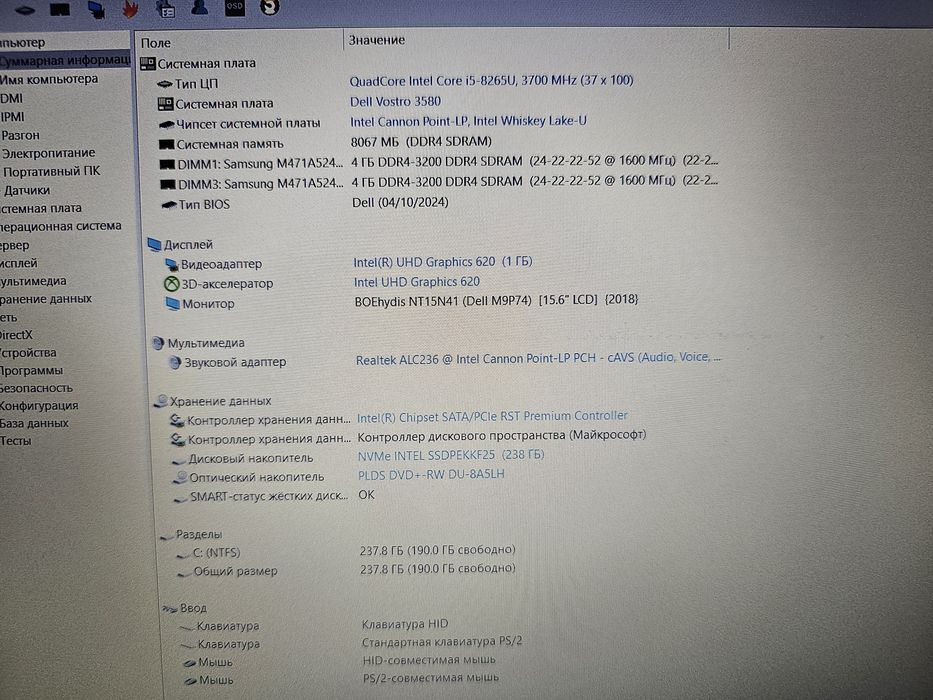This screenshot has width=933, height=700.
Task: Select the Общий размер row
Action: [348, 570]
